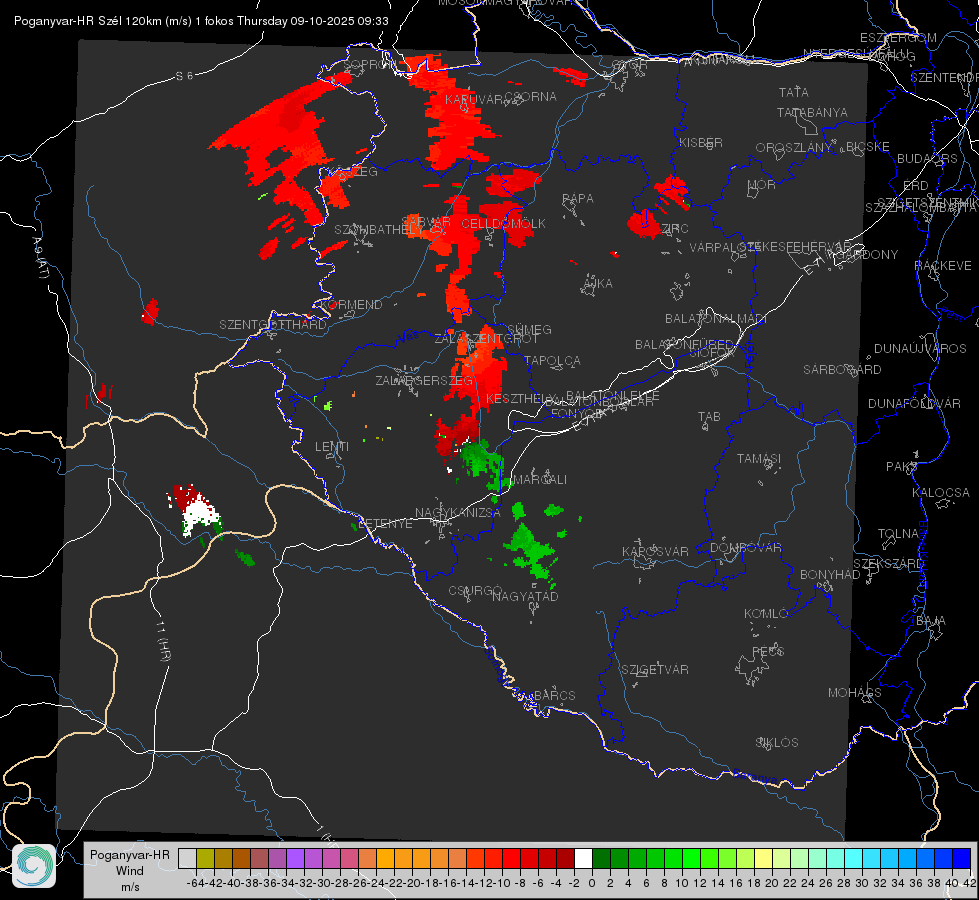Click the KALOCSA city label
The height and width of the screenshot is (900, 979).
940,493
